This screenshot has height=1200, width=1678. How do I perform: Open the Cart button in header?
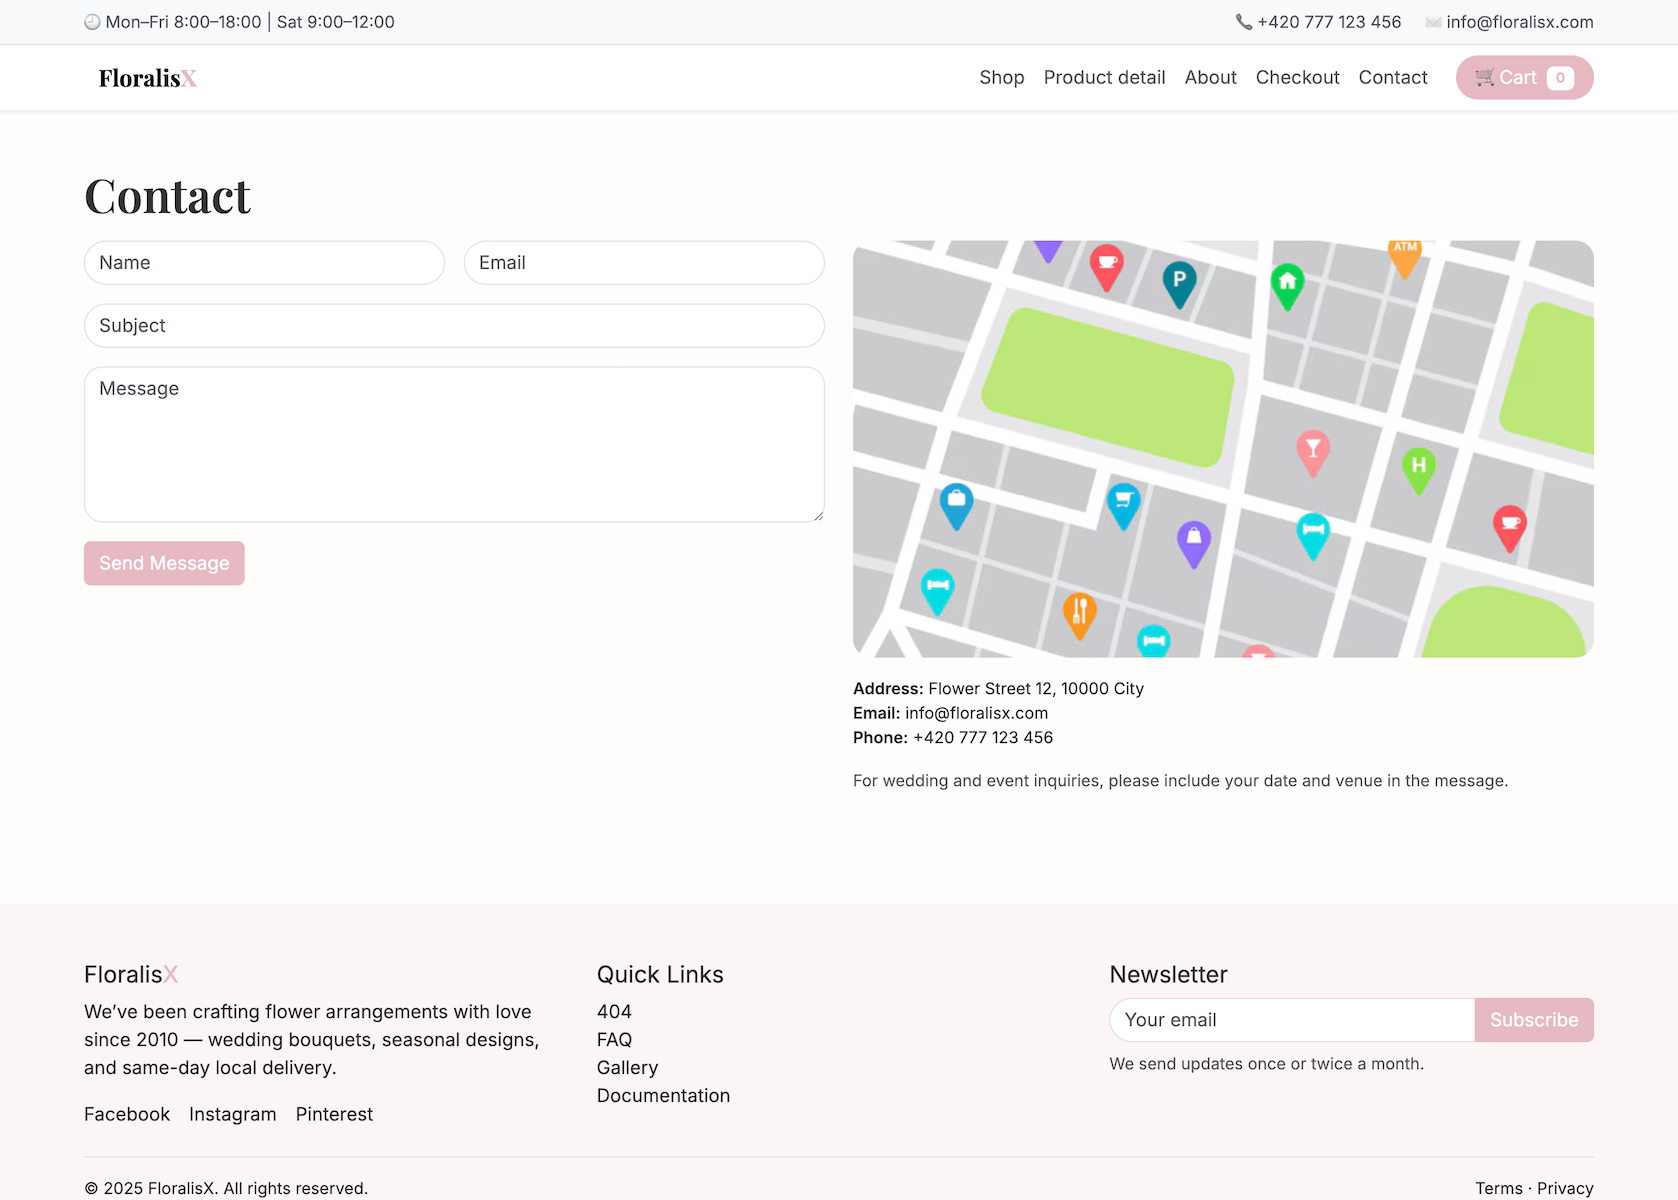(x=1524, y=78)
